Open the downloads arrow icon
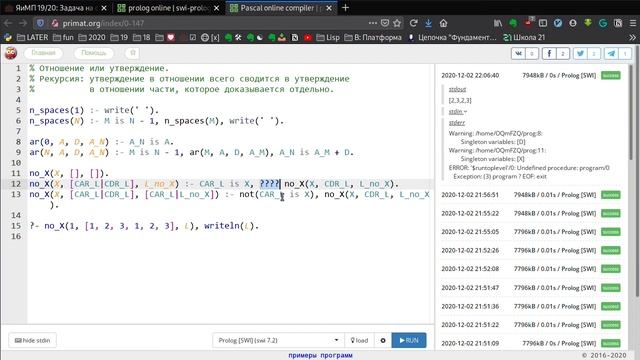640x360 pixels. tap(428, 23)
